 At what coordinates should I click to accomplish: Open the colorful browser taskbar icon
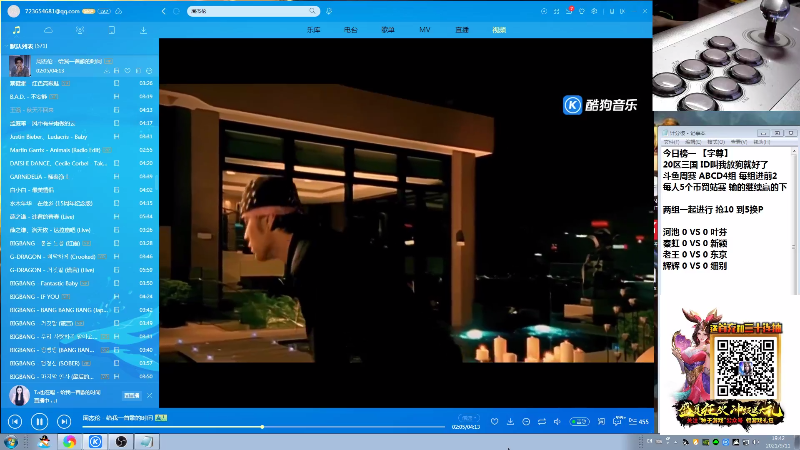tap(69, 441)
